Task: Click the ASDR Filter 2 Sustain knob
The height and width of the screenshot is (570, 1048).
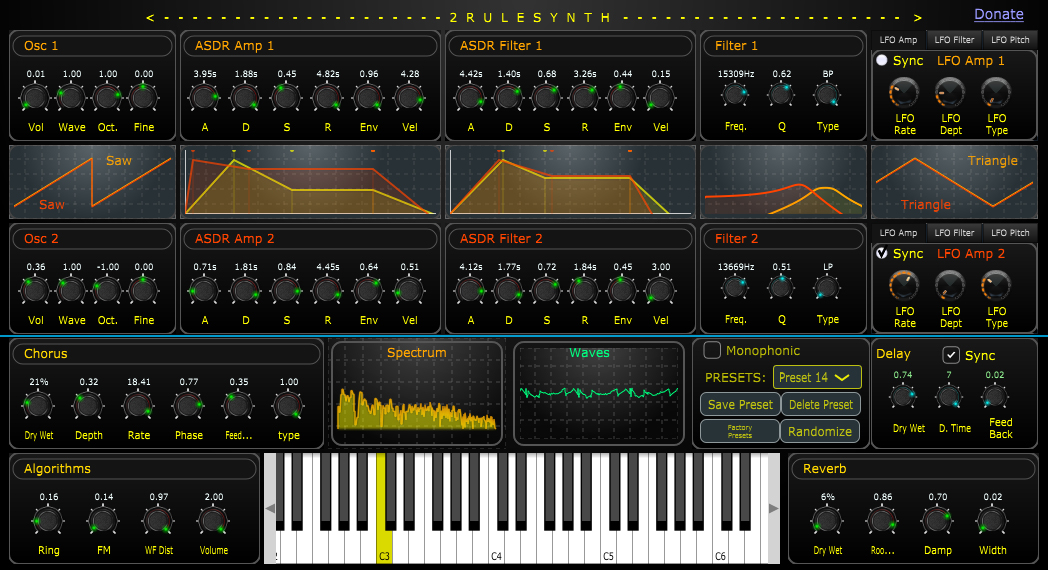Action: (546, 291)
